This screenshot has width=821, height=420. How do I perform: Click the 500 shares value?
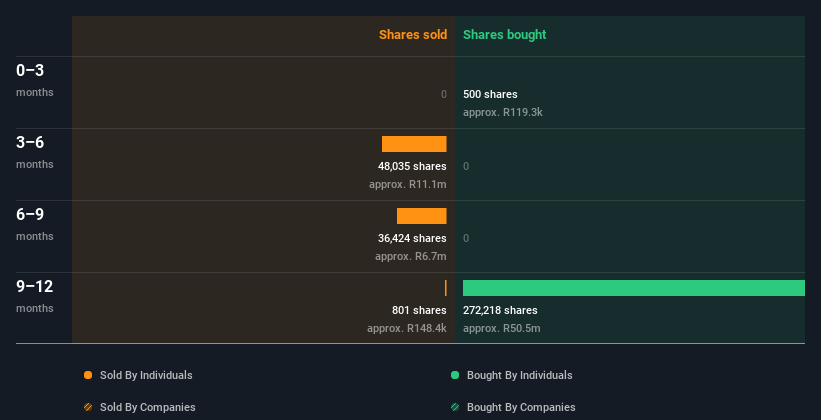(490, 94)
